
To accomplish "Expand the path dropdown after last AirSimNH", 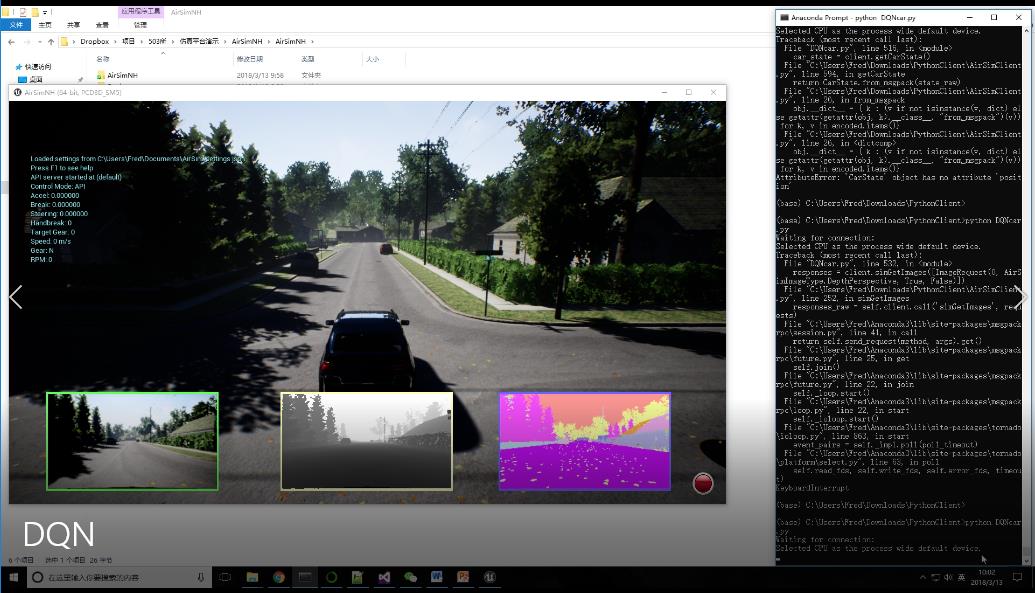I will (x=312, y=42).
